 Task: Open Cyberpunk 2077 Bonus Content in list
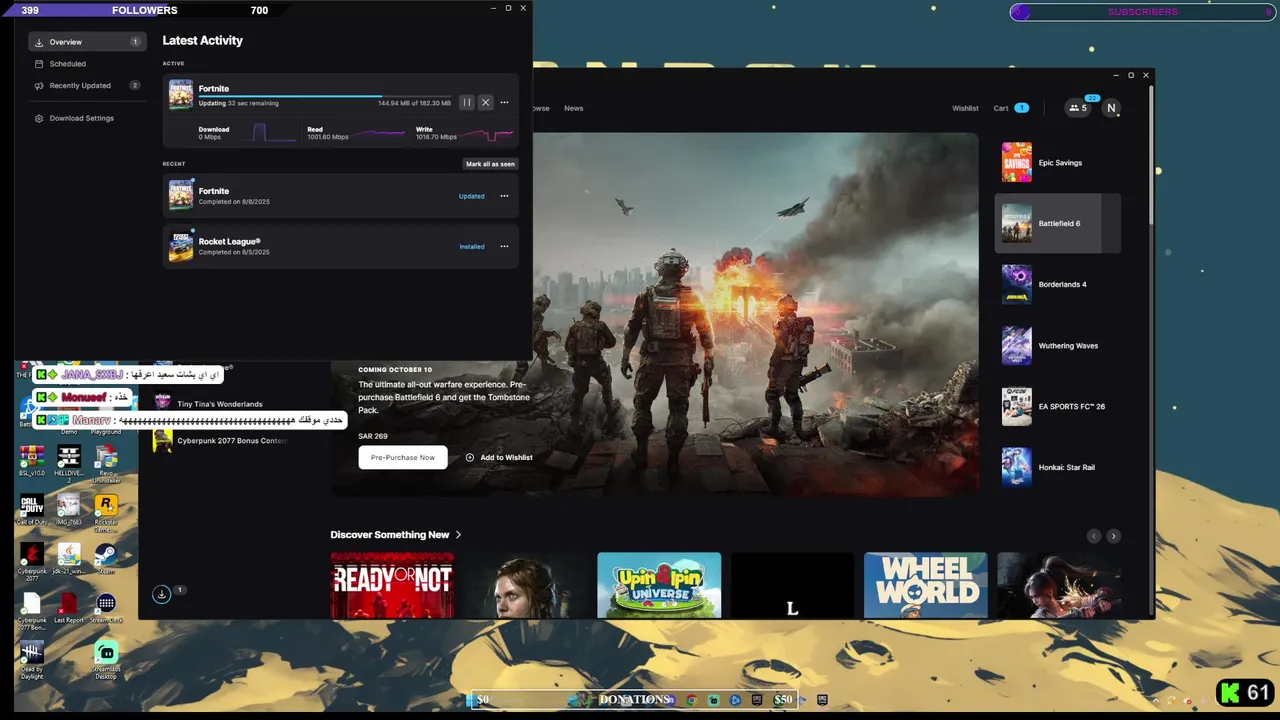click(220, 441)
